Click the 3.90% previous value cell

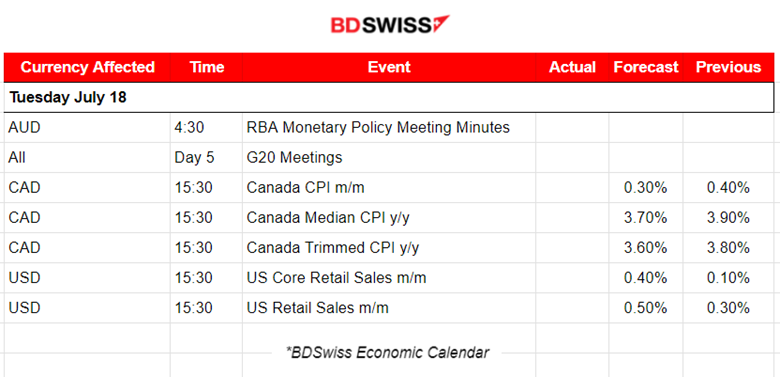point(728,217)
